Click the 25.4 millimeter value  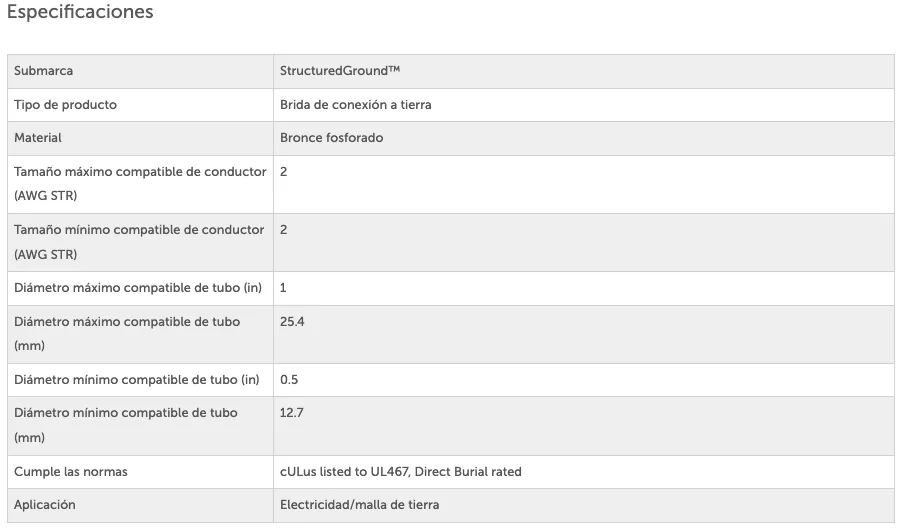pyautogui.click(x=292, y=322)
